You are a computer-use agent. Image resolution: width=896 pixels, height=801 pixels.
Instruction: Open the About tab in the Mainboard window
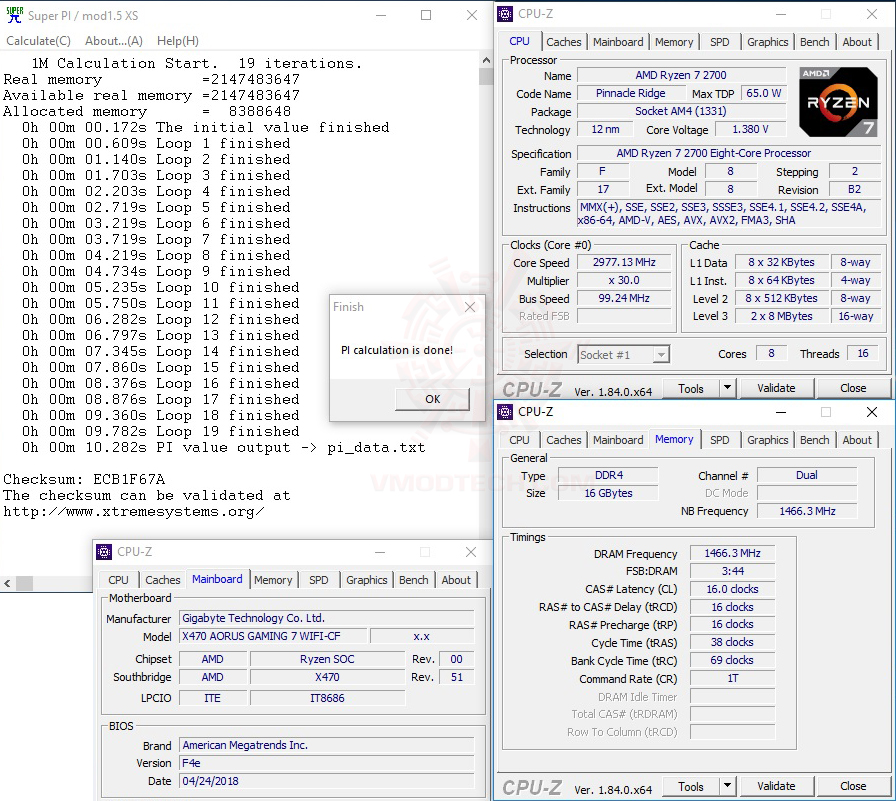point(456,579)
